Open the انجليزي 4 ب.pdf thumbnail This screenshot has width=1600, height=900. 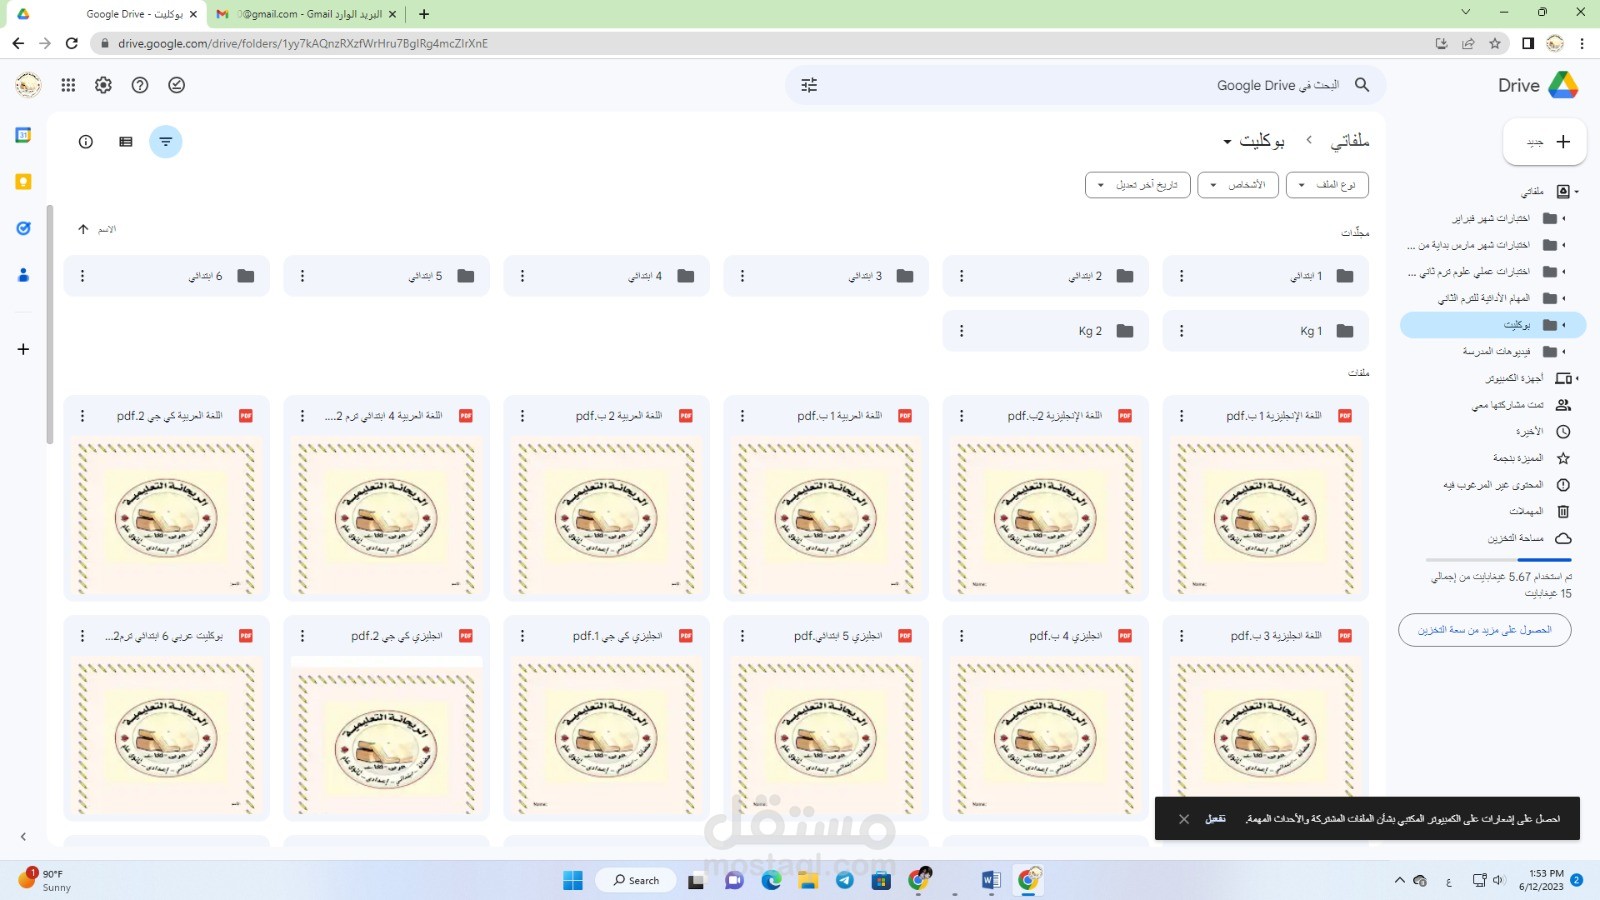point(1046,737)
